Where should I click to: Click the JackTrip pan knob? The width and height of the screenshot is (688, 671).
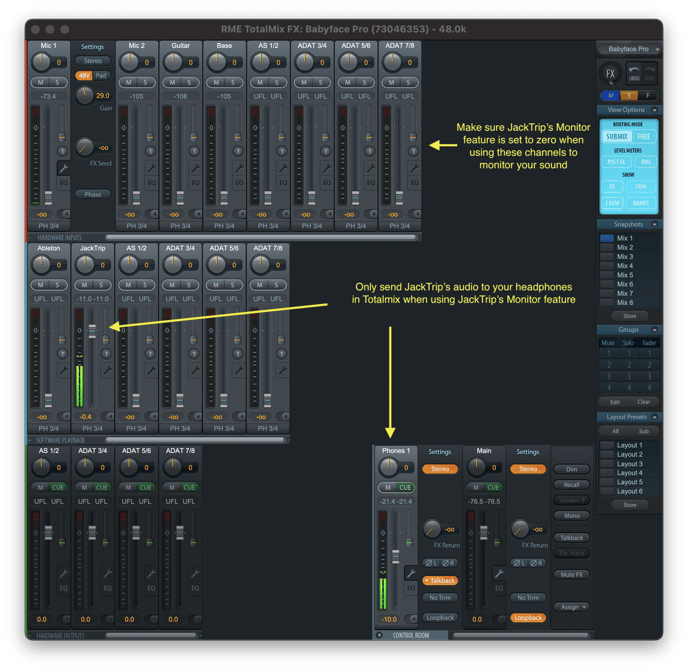click(85, 264)
